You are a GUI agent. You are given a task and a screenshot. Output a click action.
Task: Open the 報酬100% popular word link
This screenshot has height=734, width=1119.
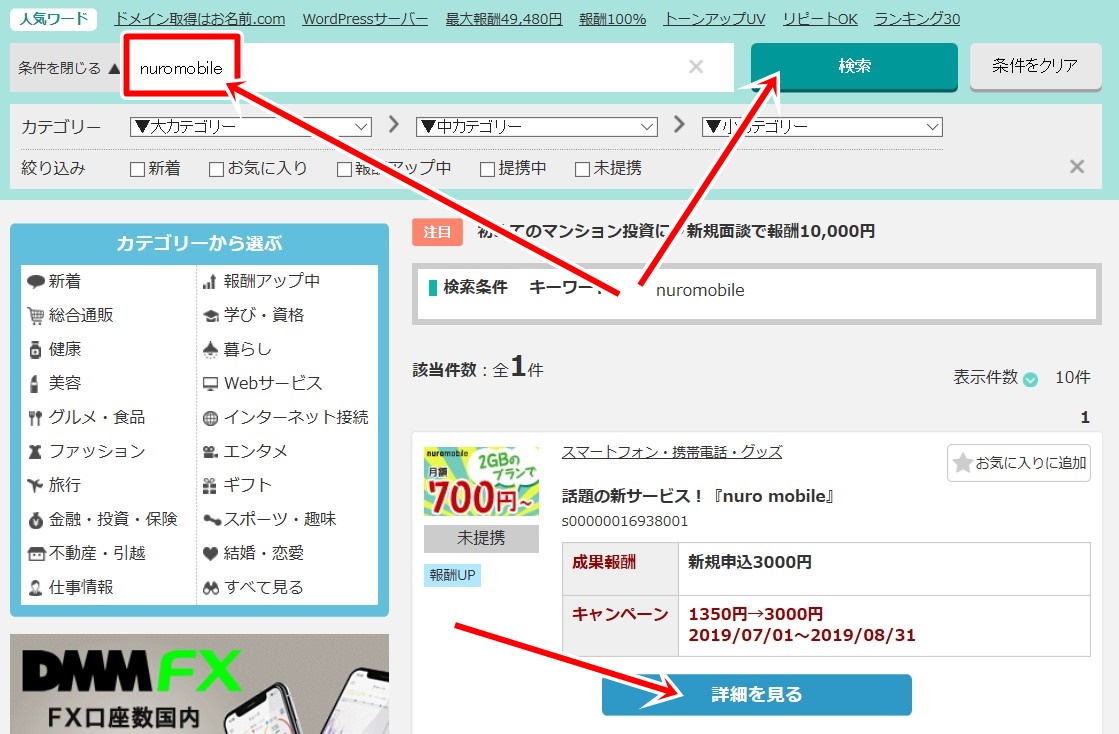pos(612,19)
